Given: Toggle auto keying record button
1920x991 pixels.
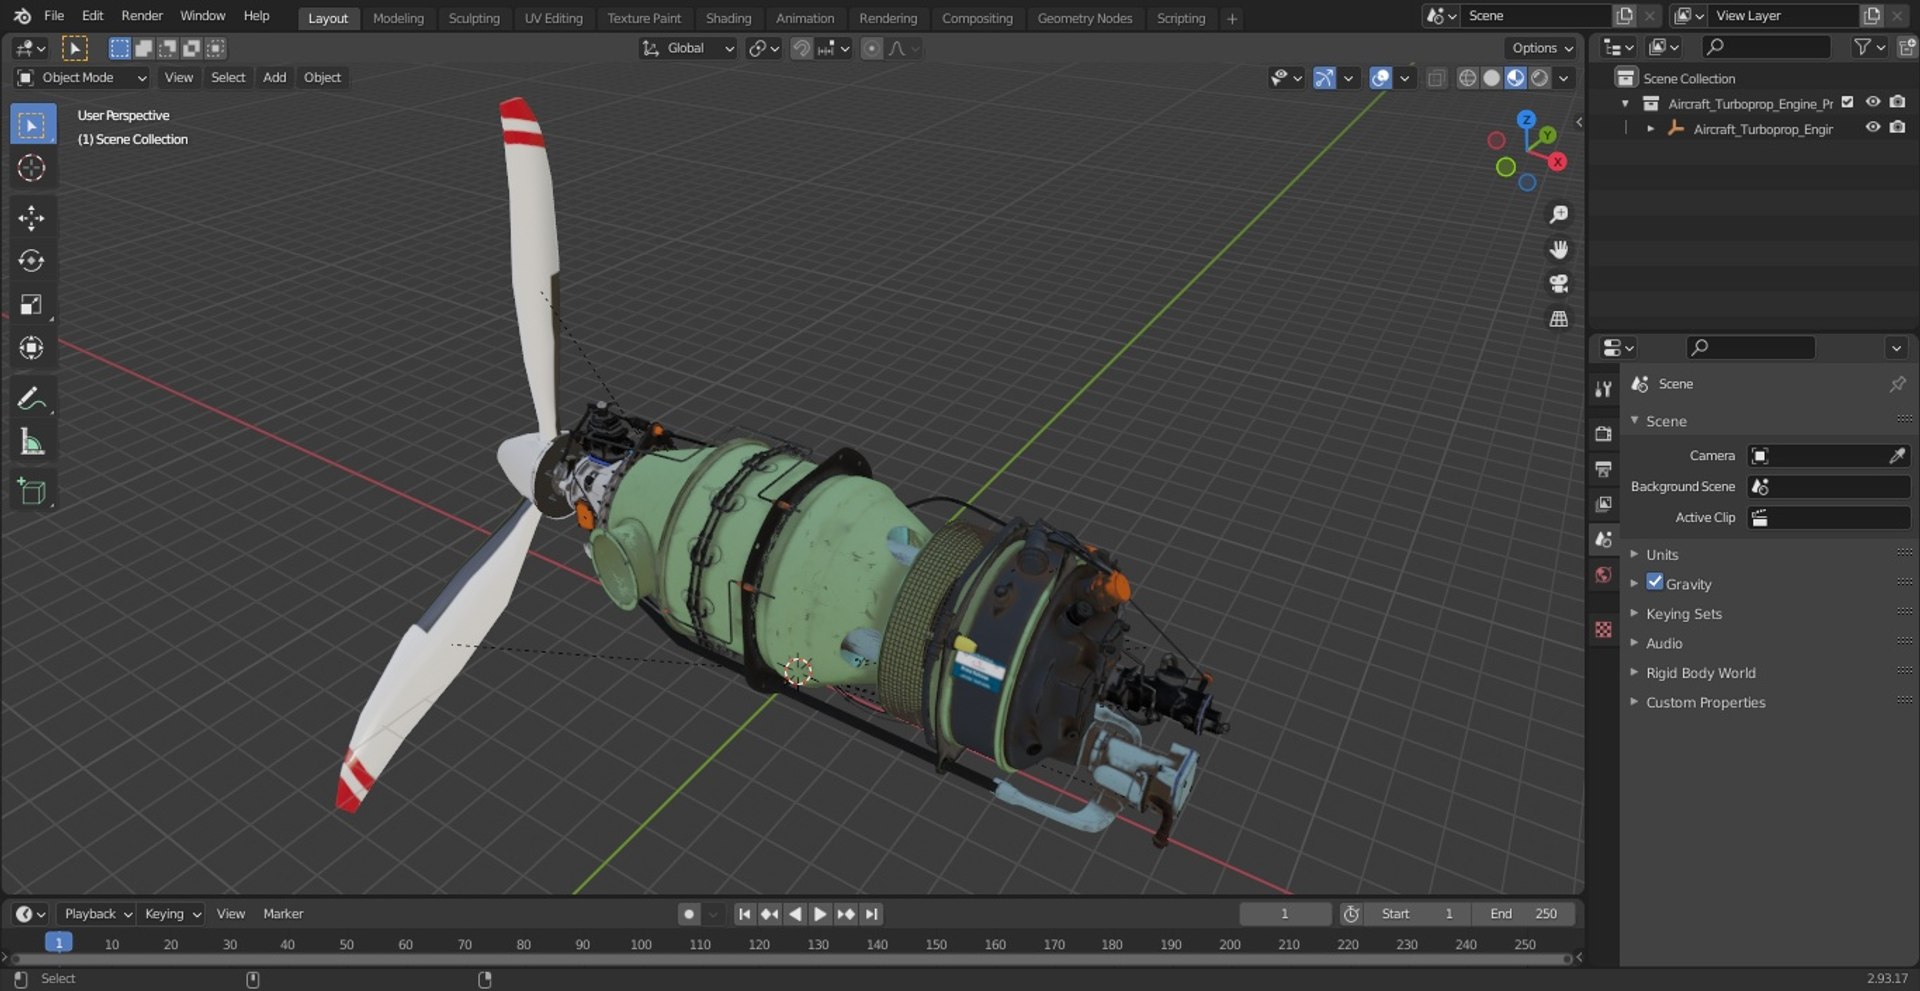Looking at the screenshot, I should [688, 914].
